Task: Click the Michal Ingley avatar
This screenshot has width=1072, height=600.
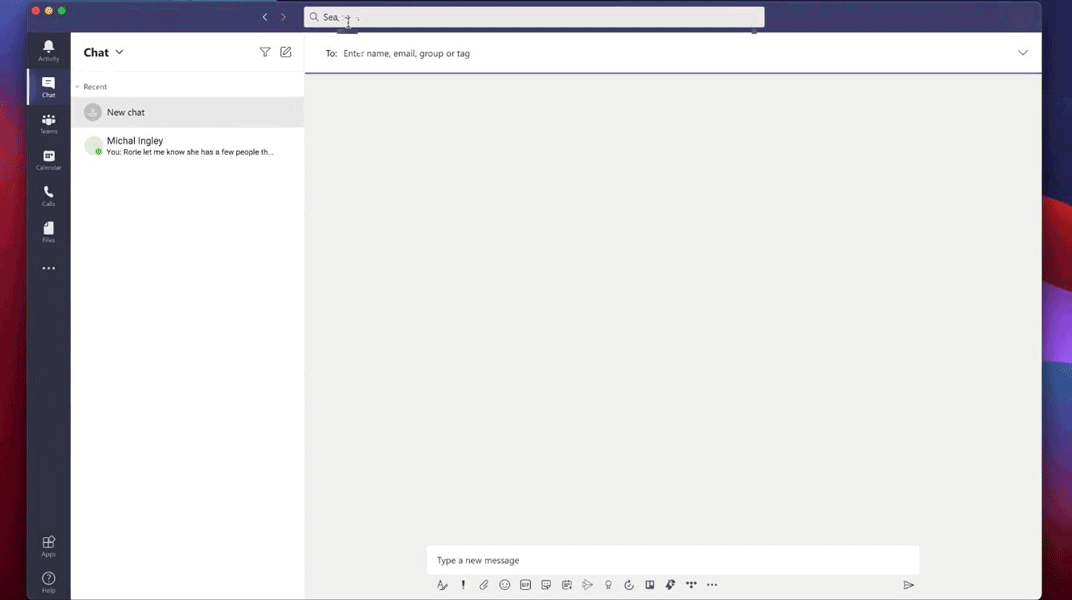Action: click(93, 146)
